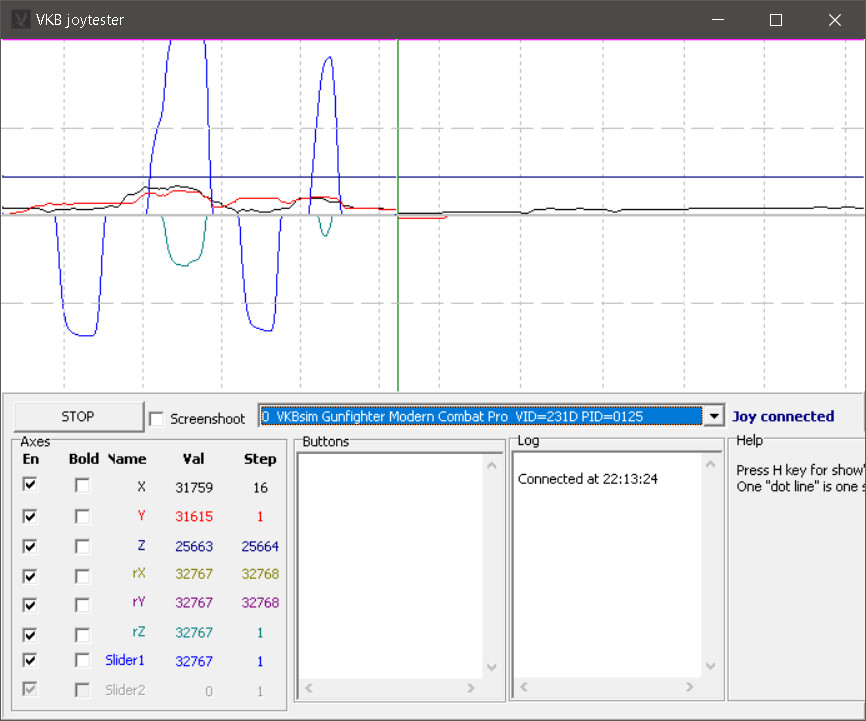The height and width of the screenshot is (721, 866).
Task: Click the rX axis name label
Action: (139, 573)
